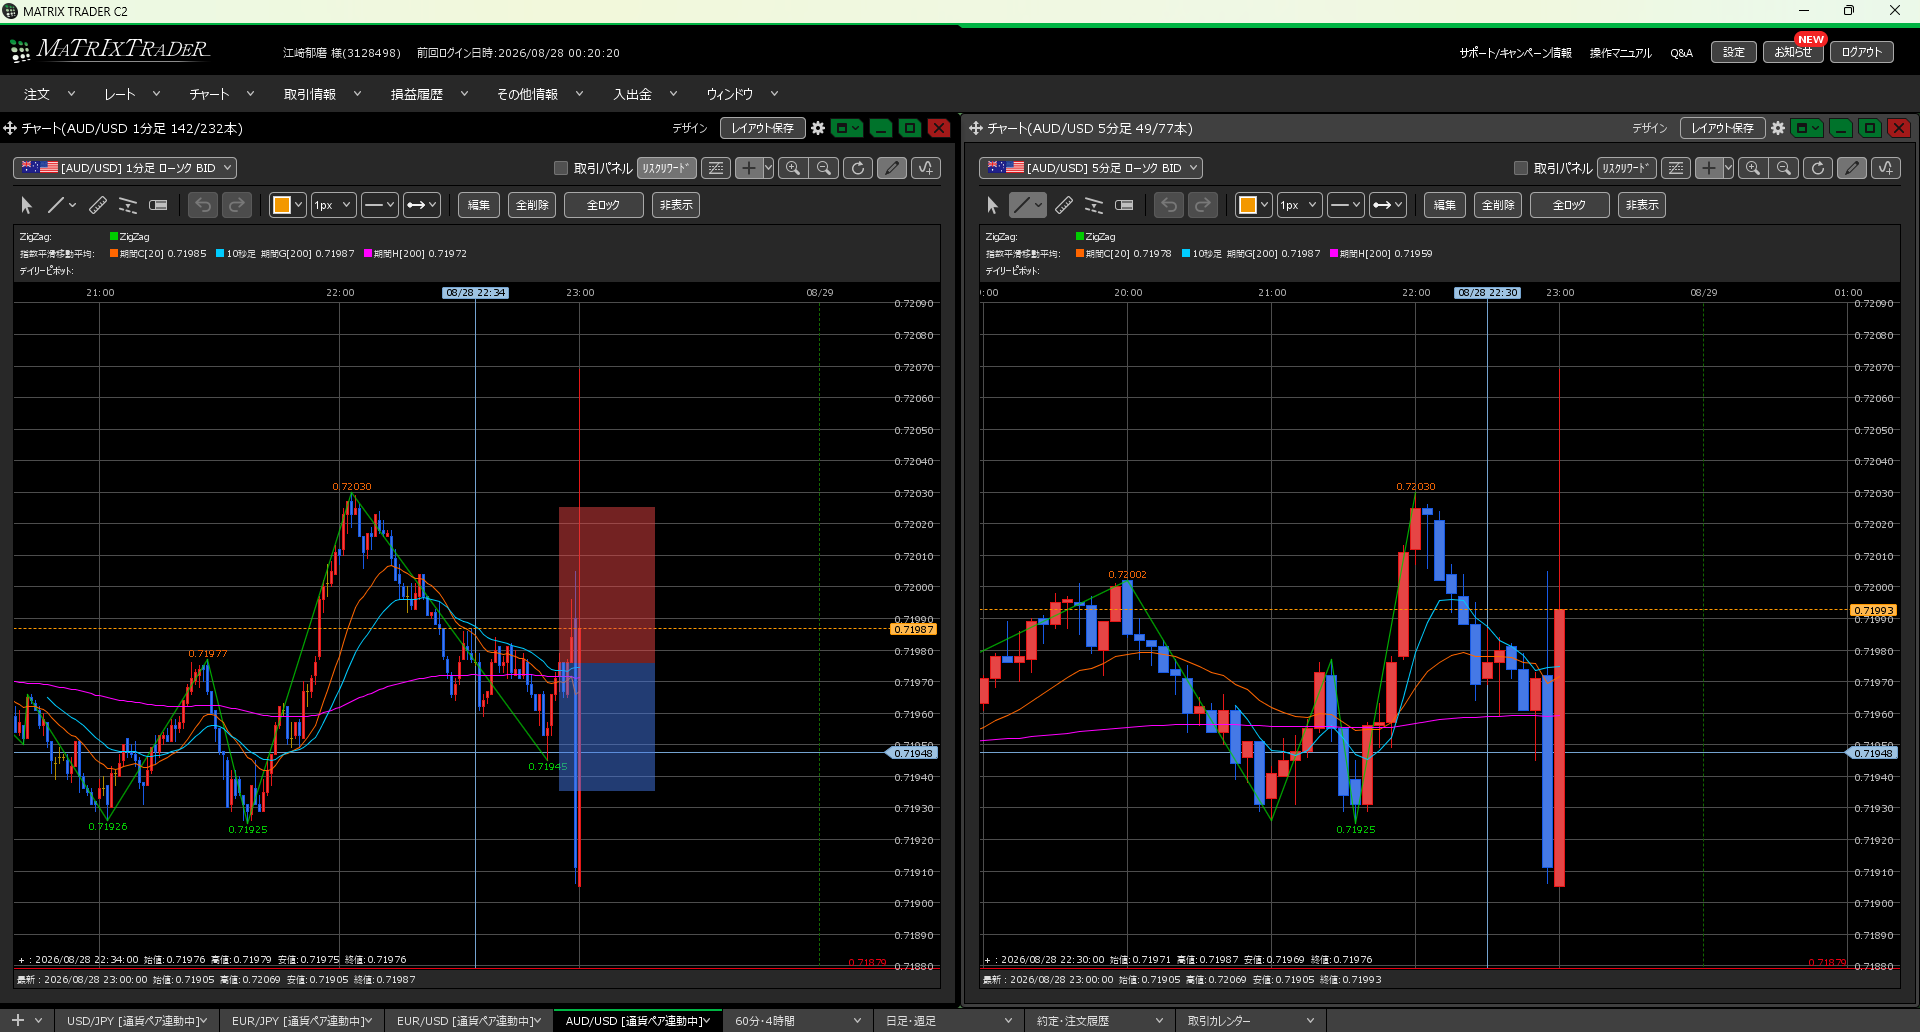Click 非表示 in the 1分足 chart toolbar
The height and width of the screenshot is (1032, 1920).
(676, 205)
